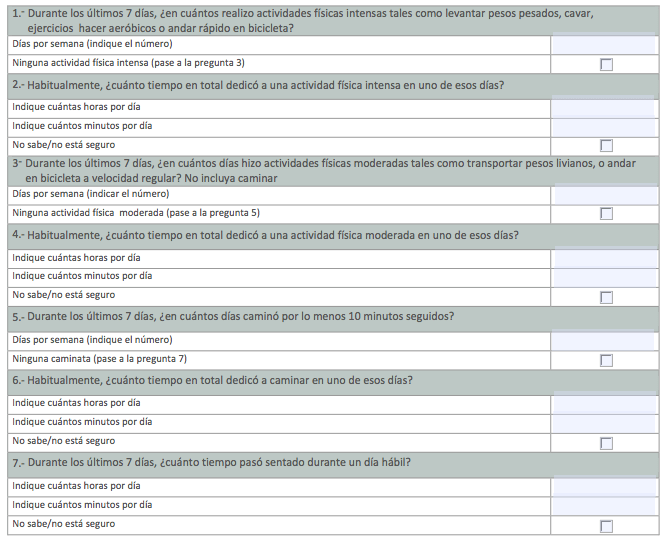Click hours per day field for sitting question 7
The image size is (665, 543).
click(x=604, y=487)
